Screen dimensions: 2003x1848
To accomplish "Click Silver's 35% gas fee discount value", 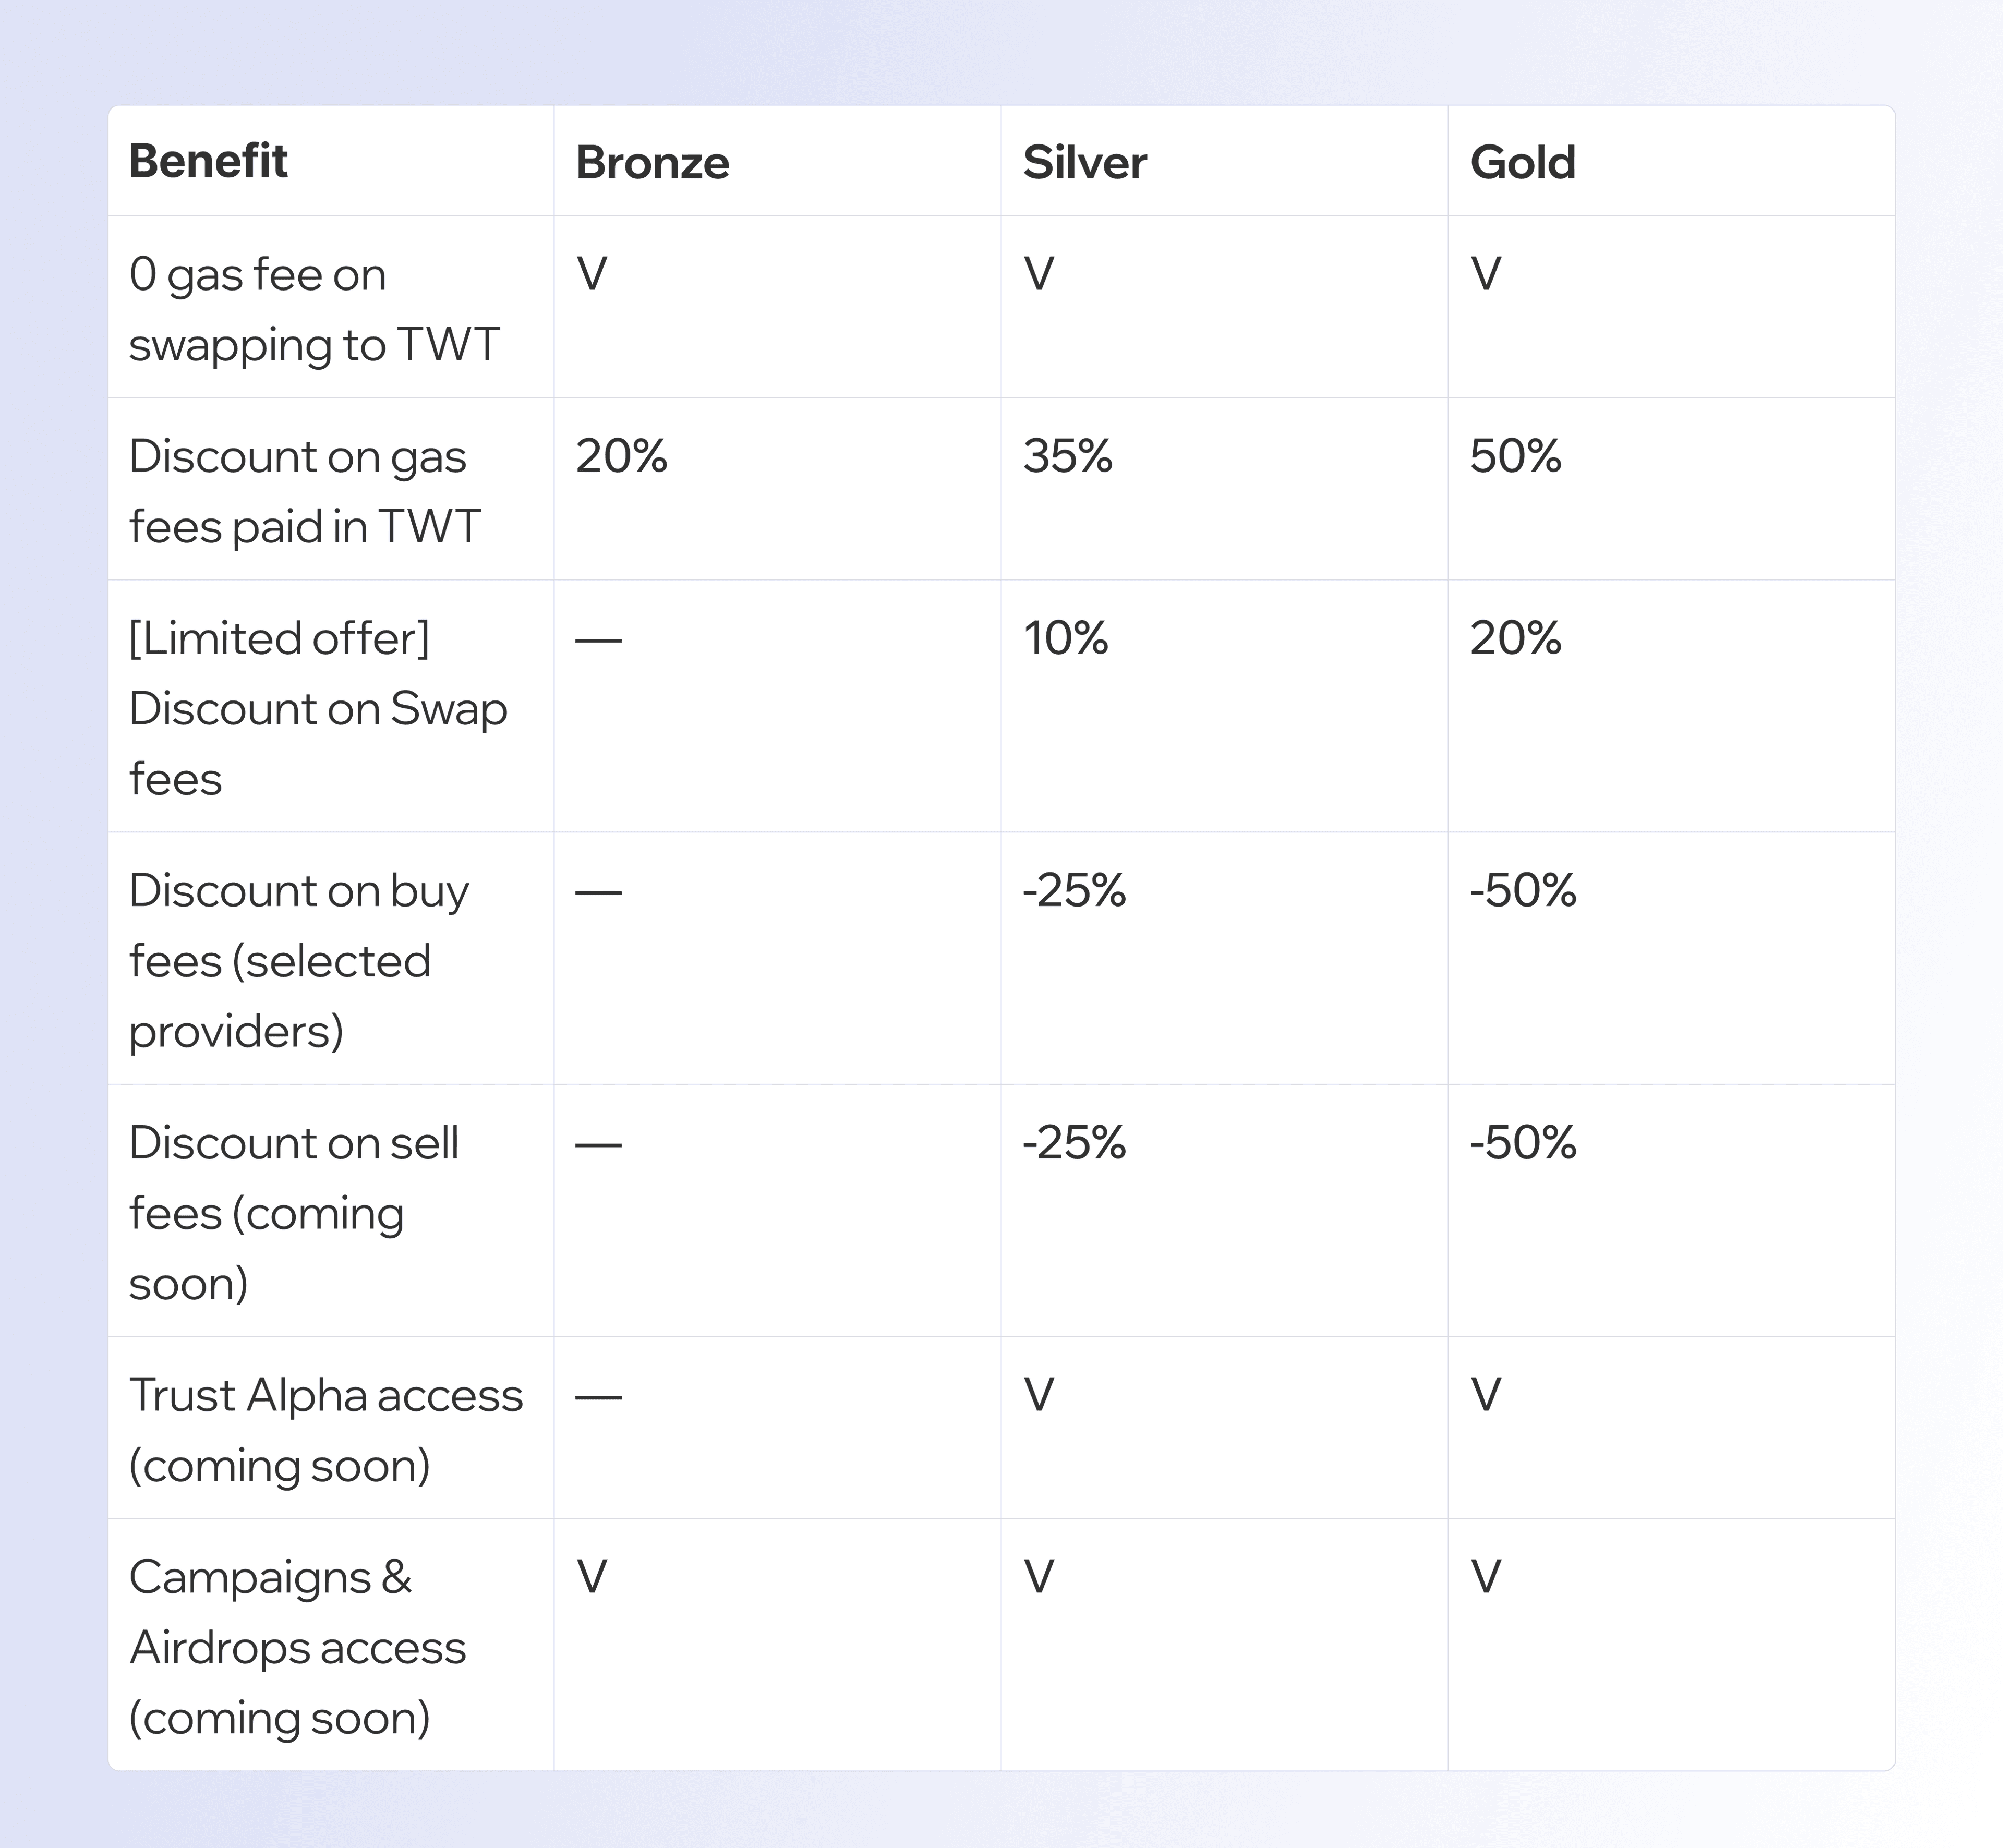I will tap(1067, 456).
